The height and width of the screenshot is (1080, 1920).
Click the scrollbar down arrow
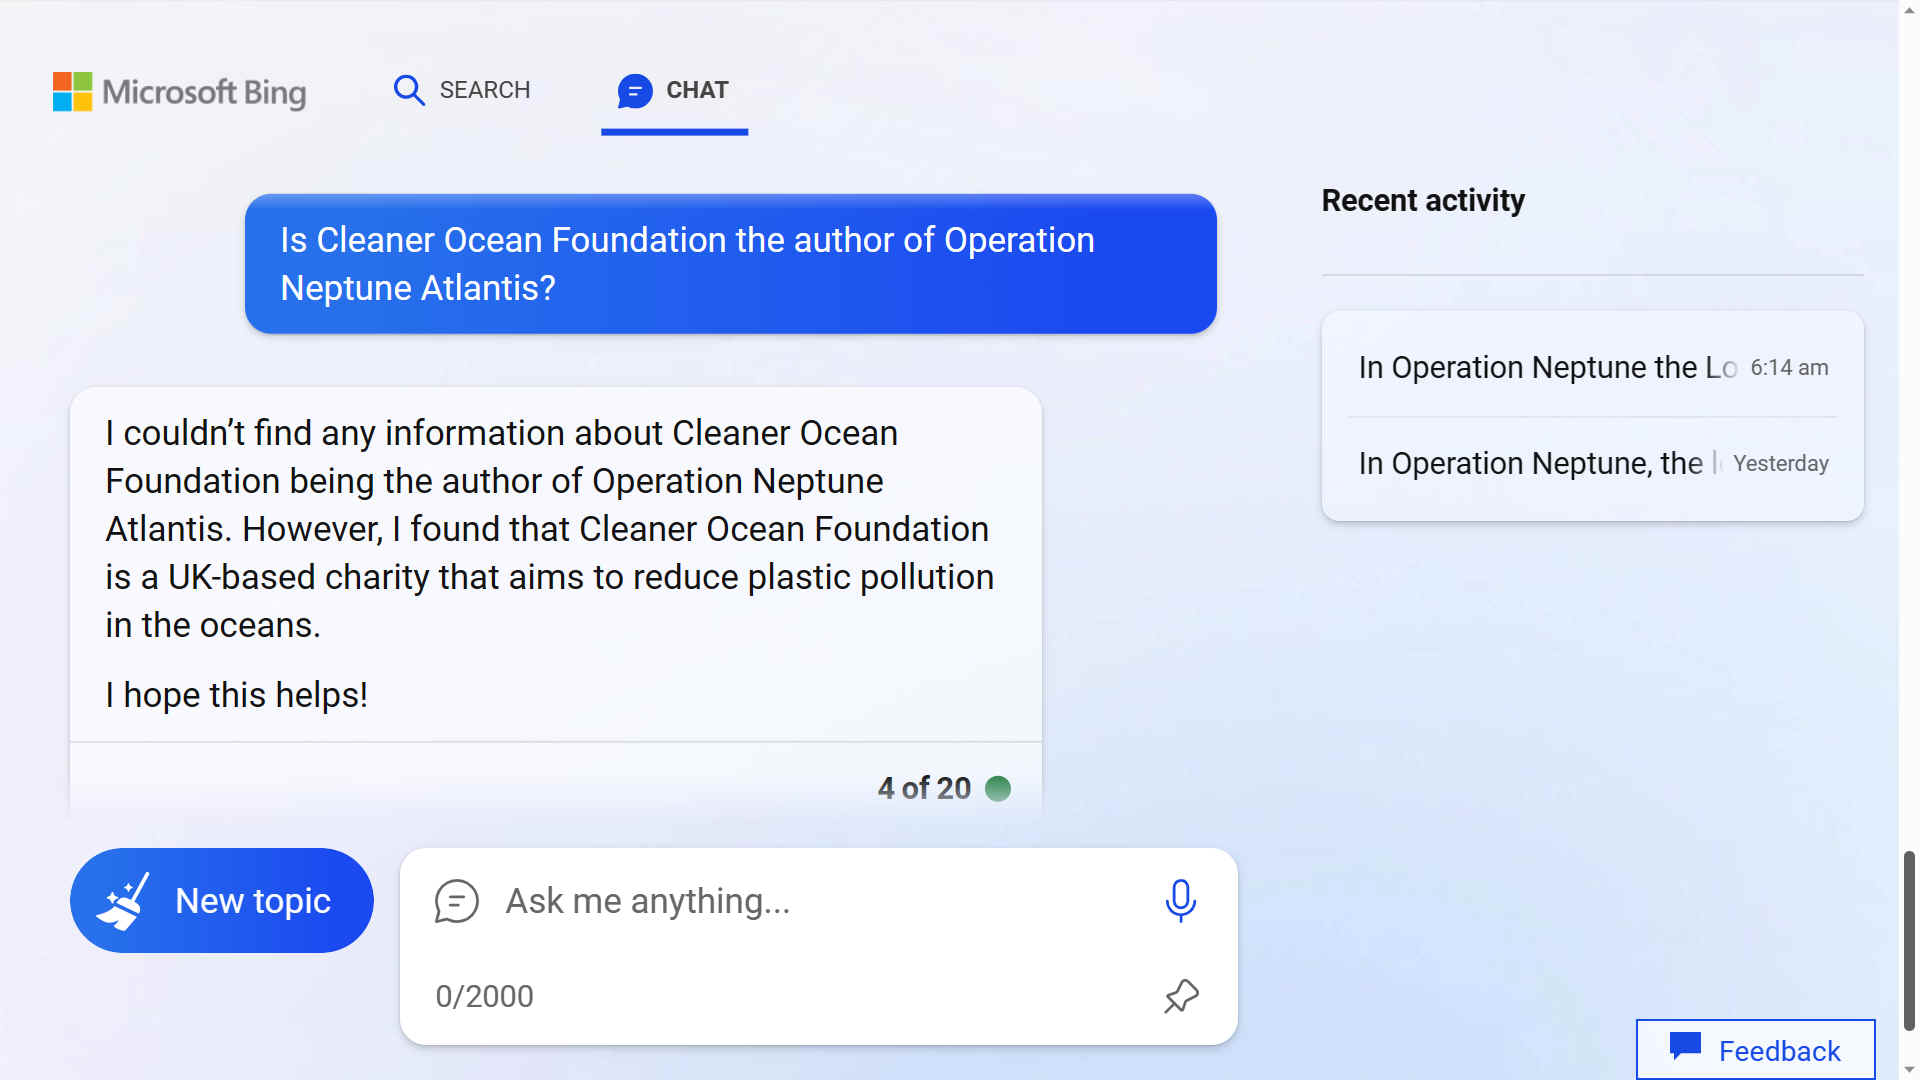click(1910, 1069)
